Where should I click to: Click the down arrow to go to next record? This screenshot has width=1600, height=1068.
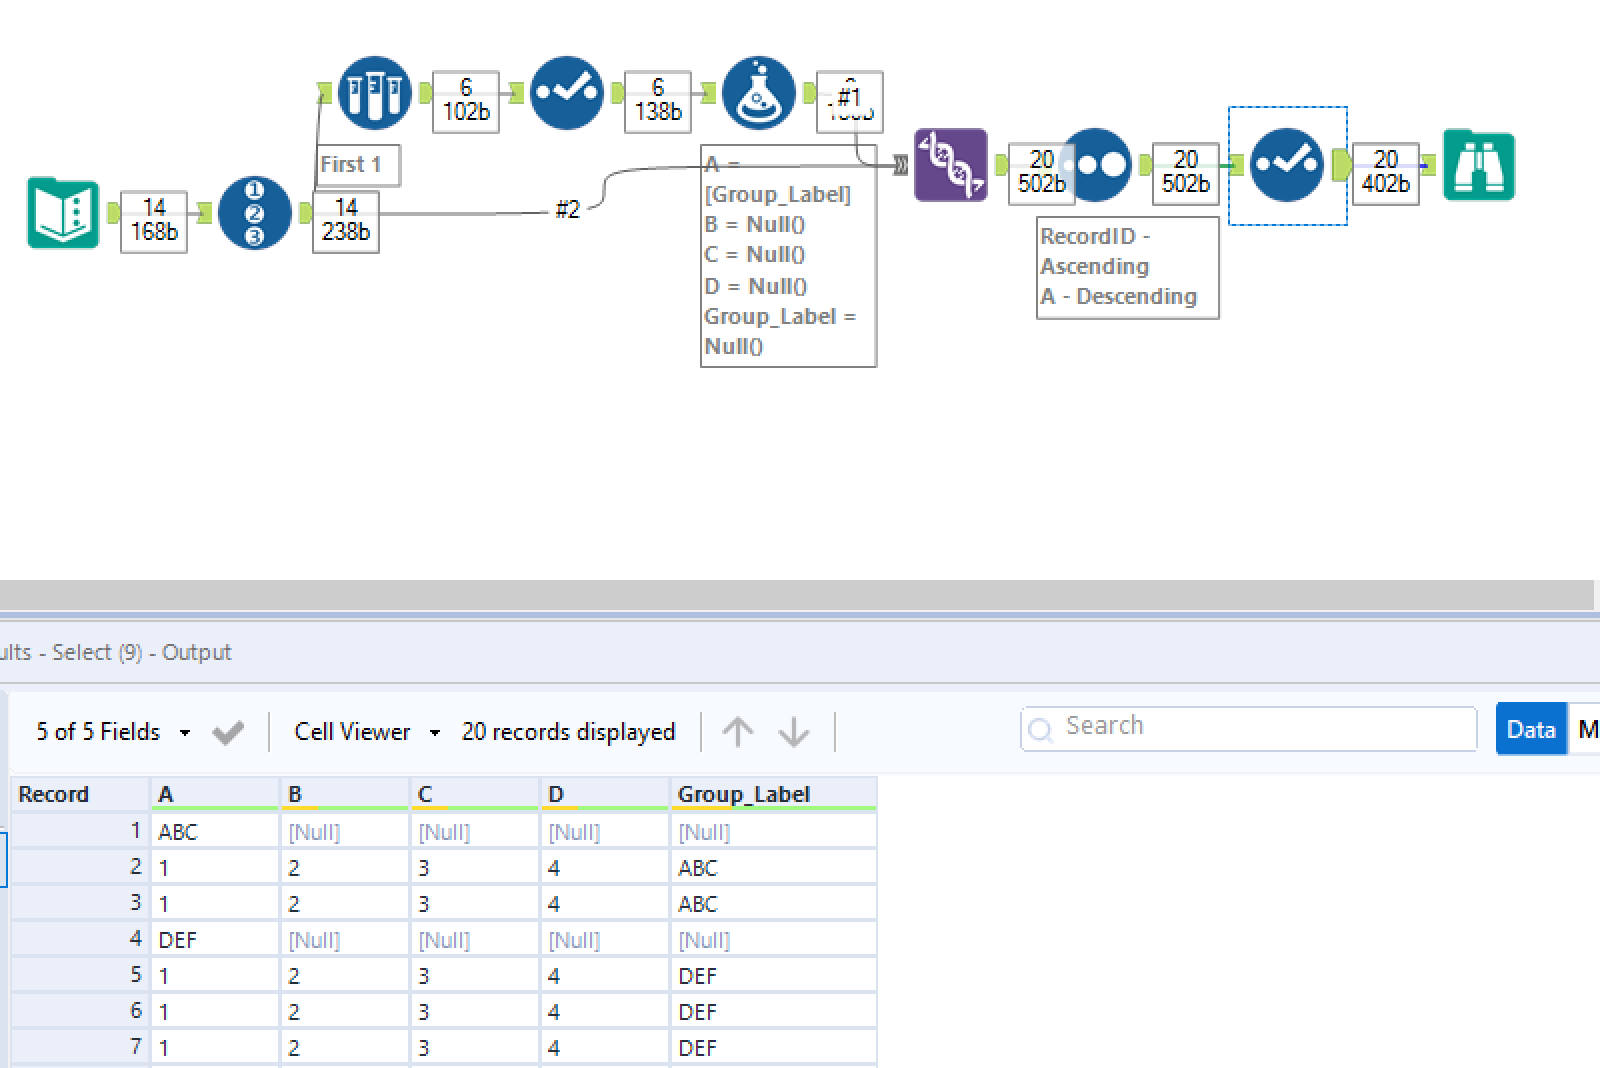pos(793,731)
